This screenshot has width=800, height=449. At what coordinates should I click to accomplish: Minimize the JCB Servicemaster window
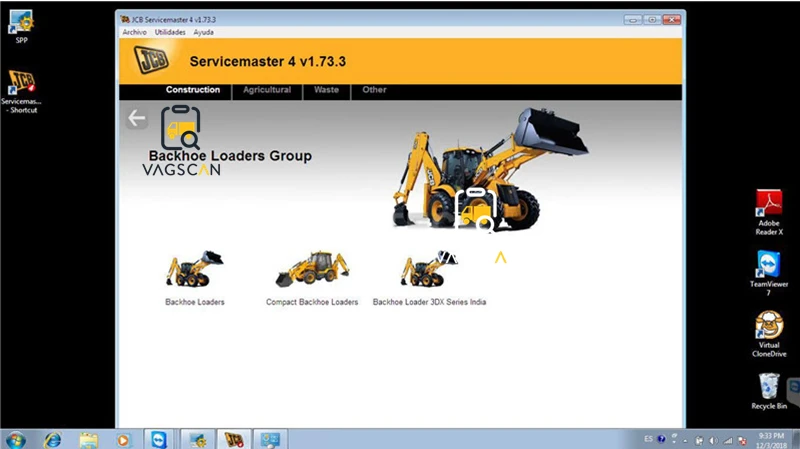tap(633, 19)
